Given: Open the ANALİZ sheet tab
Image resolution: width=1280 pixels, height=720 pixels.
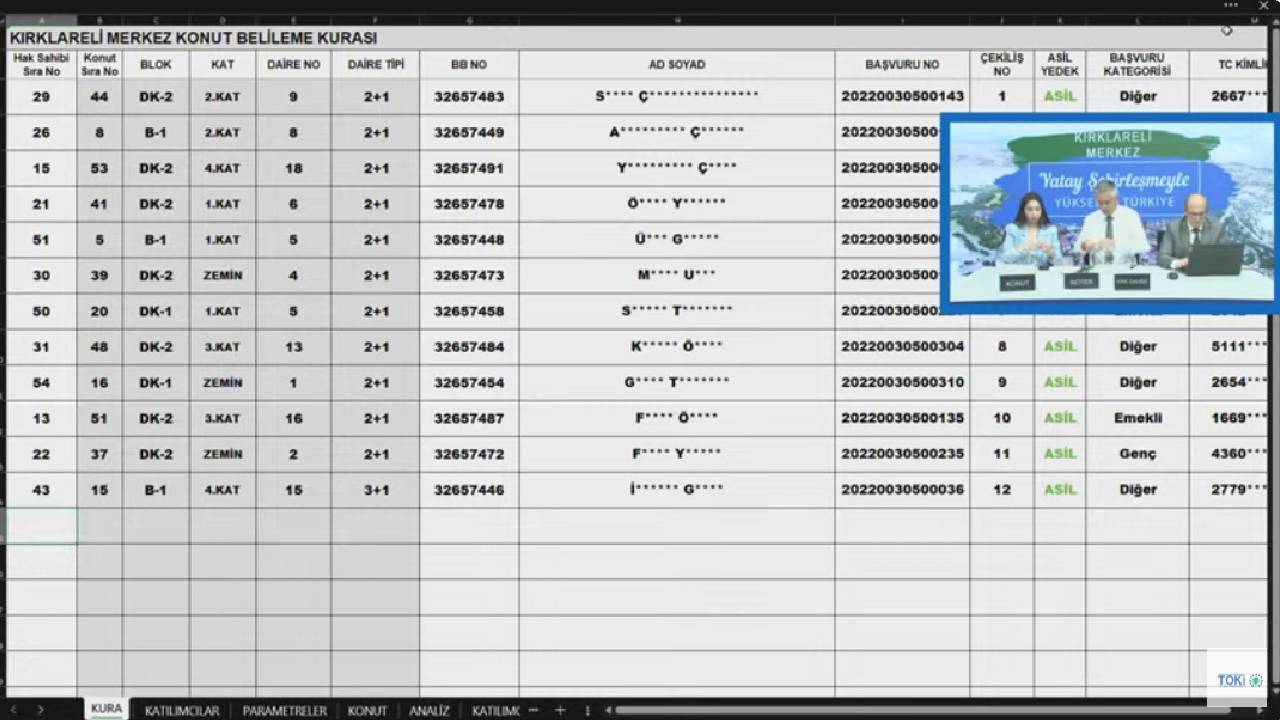Looking at the screenshot, I should click(x=429, y=711).
